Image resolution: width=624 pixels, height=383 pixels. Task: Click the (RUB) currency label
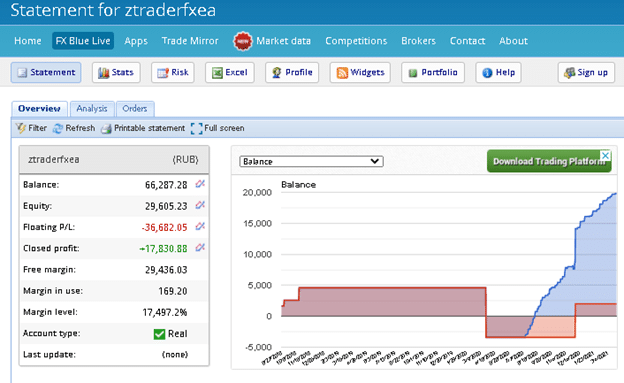(x=185, y=160)
